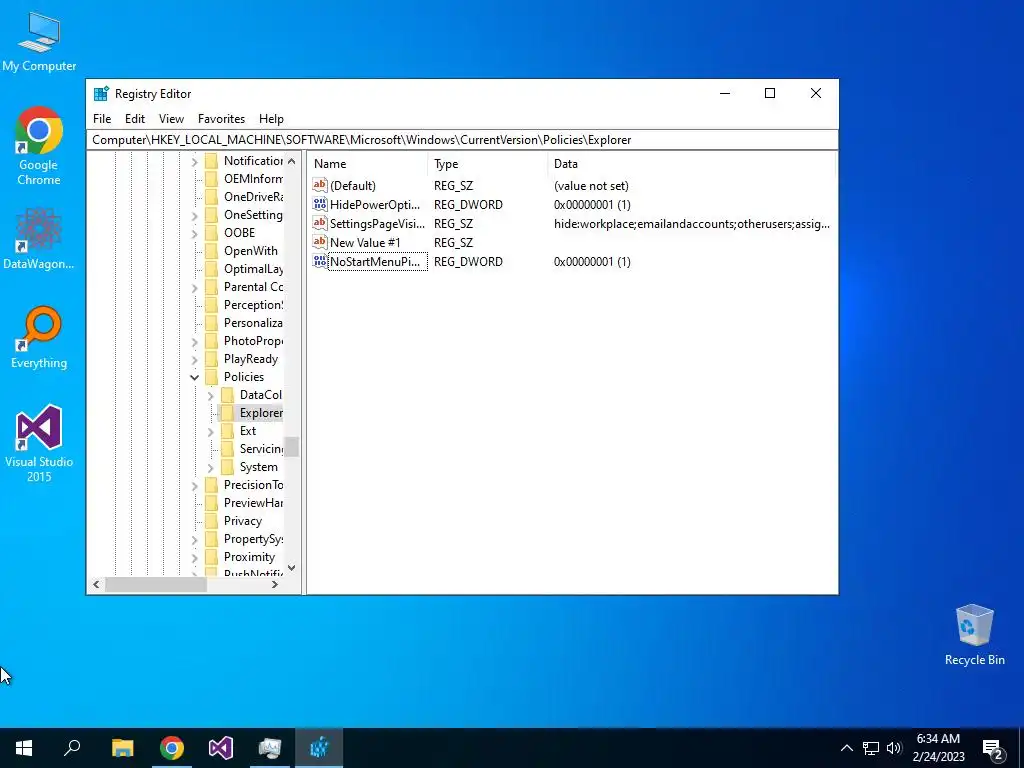Switch to the Registry Editor taskbar icon

(x=319, y=748)
